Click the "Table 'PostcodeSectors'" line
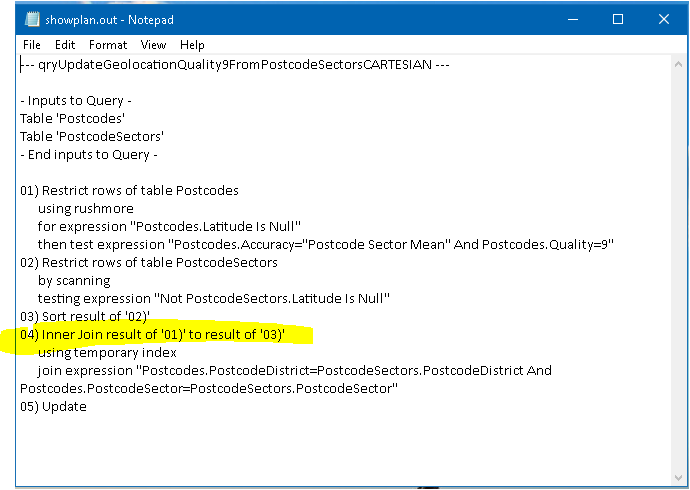Viewport: 690px width, 490px height. coord(92,136)
